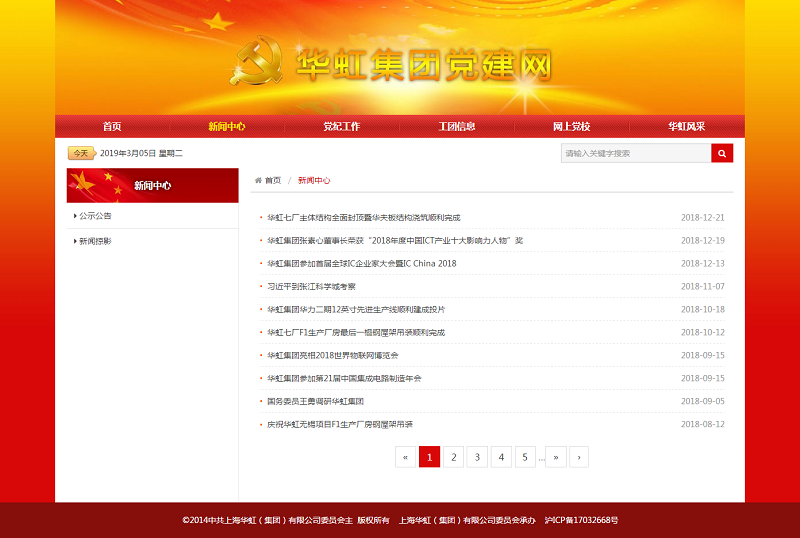This screenshot has height=538, width=800.
Task: Open the 网上党校 menu item
Action: pyautogui.click(x=571, y=127)
